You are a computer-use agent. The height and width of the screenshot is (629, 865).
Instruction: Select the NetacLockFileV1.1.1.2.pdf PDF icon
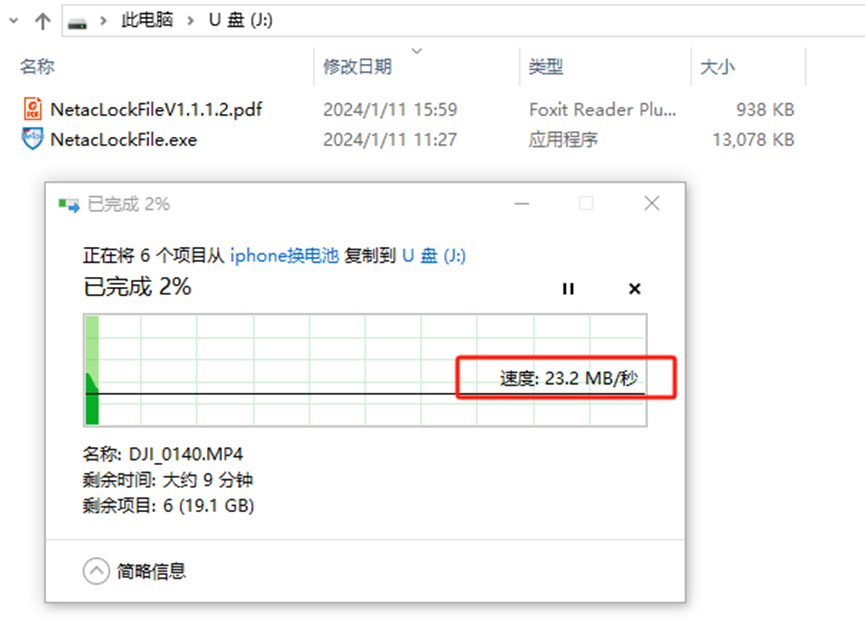pyautogui.click(x=33, y=109)
